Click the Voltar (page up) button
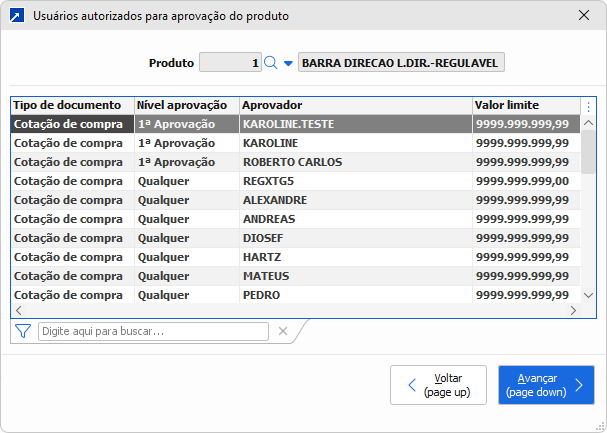The height and width of the screenshot is (433, 607). (438, 385)
